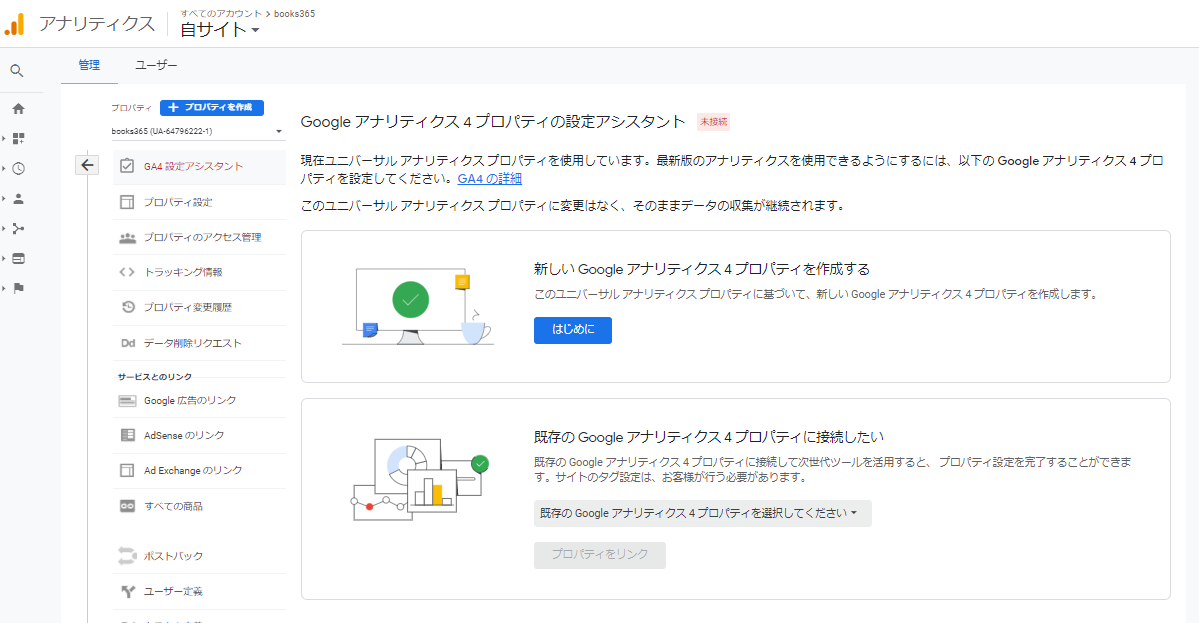Select トラッキング情報 in property menu
The width and height of the screenshot is (1199, 623).
coord(183,272)
